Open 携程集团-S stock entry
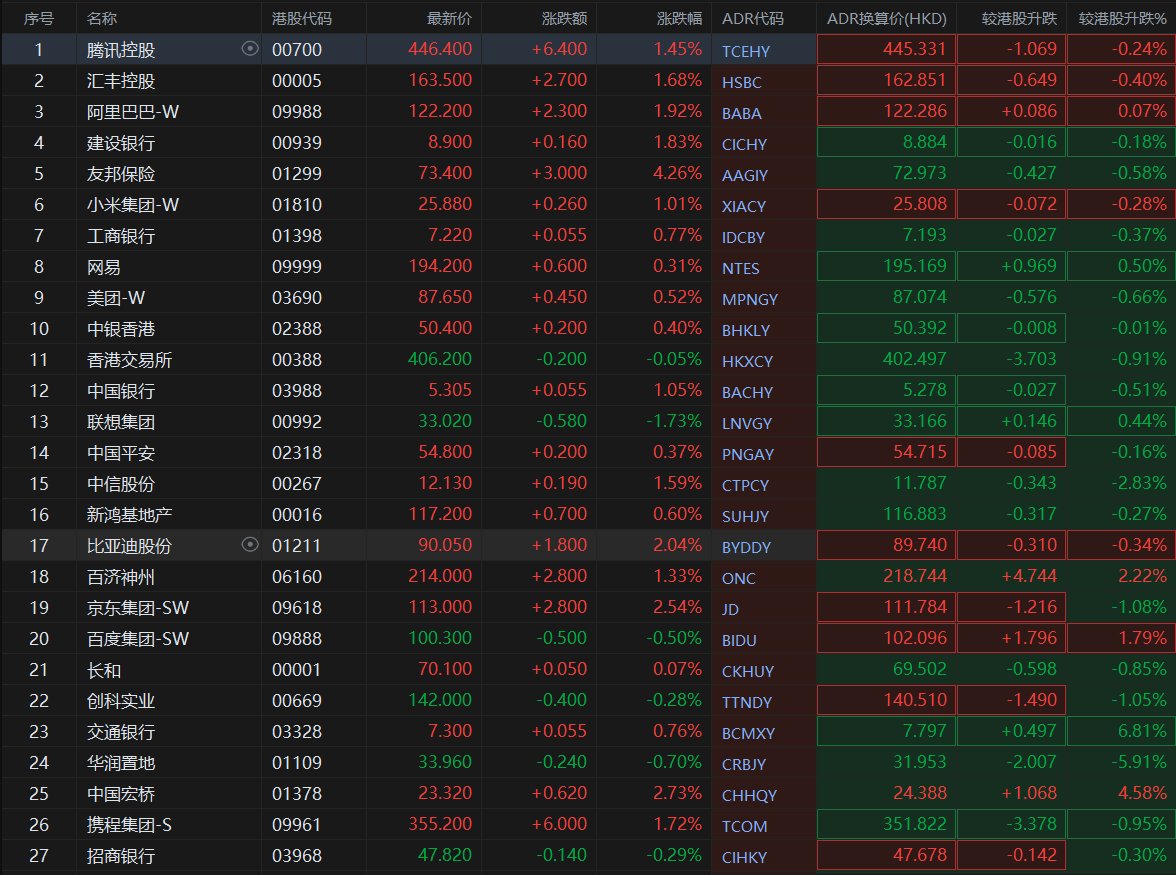Screen dimensions: 1176x875 tap(129, 826)
